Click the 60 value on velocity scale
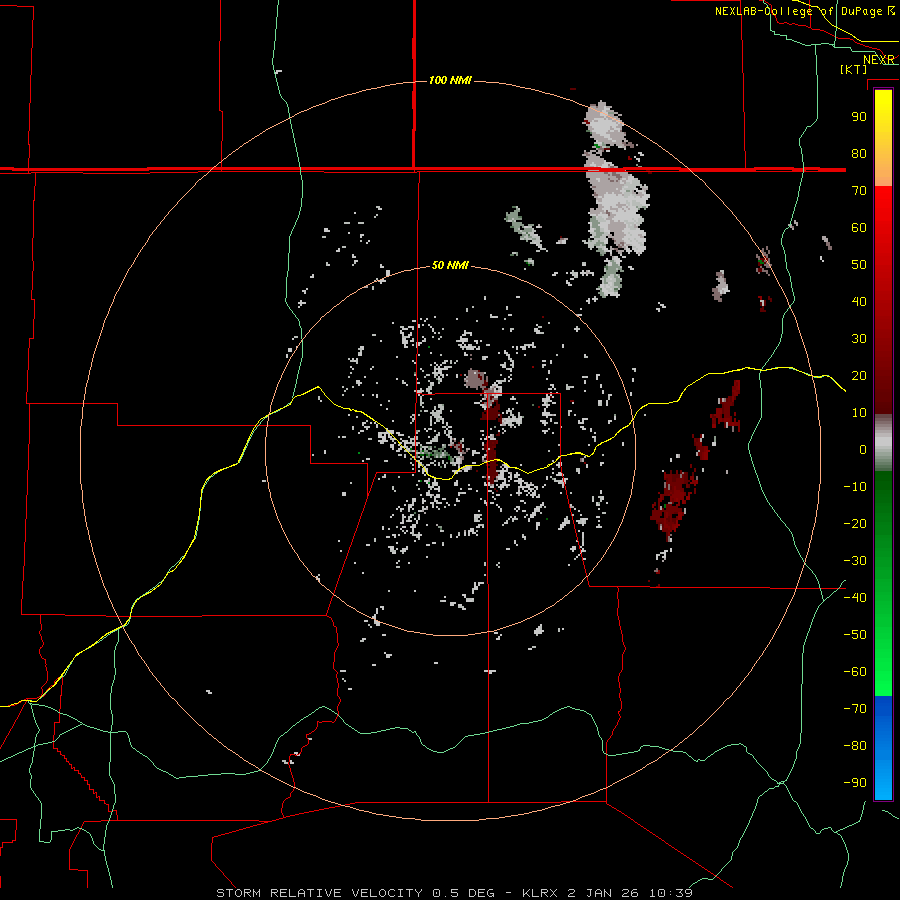This screenshot has height=900, width=900. 859,227
